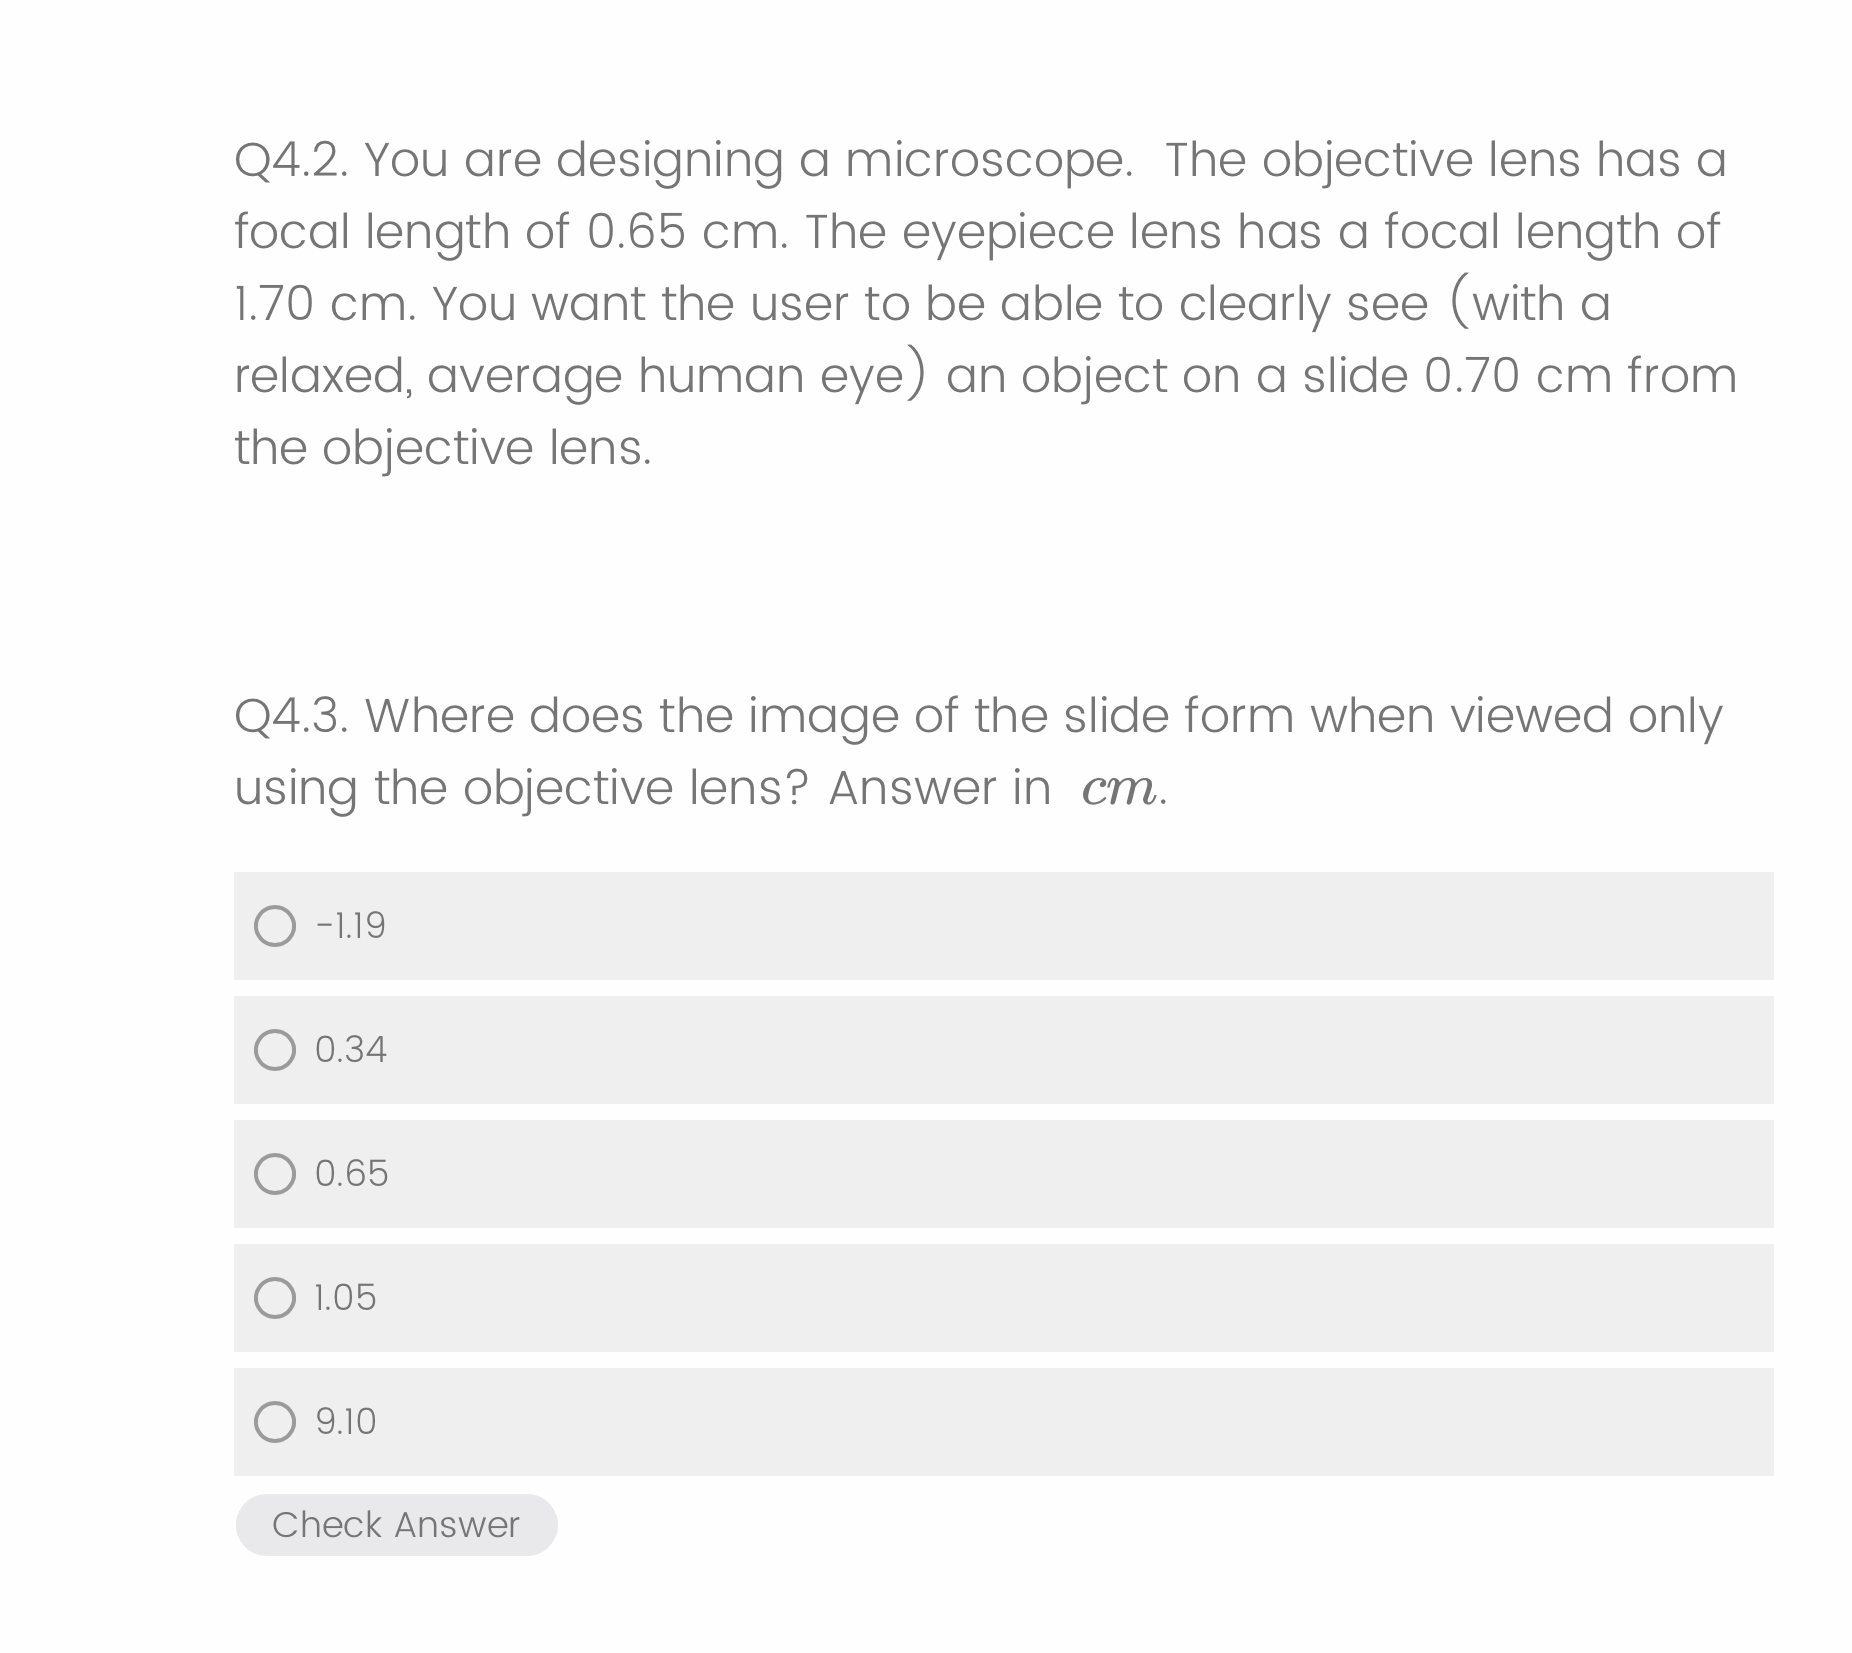The image size is (1852, 1653).
Task: Select the 1.05 answer radio button
Action: tap(275, 1299)
